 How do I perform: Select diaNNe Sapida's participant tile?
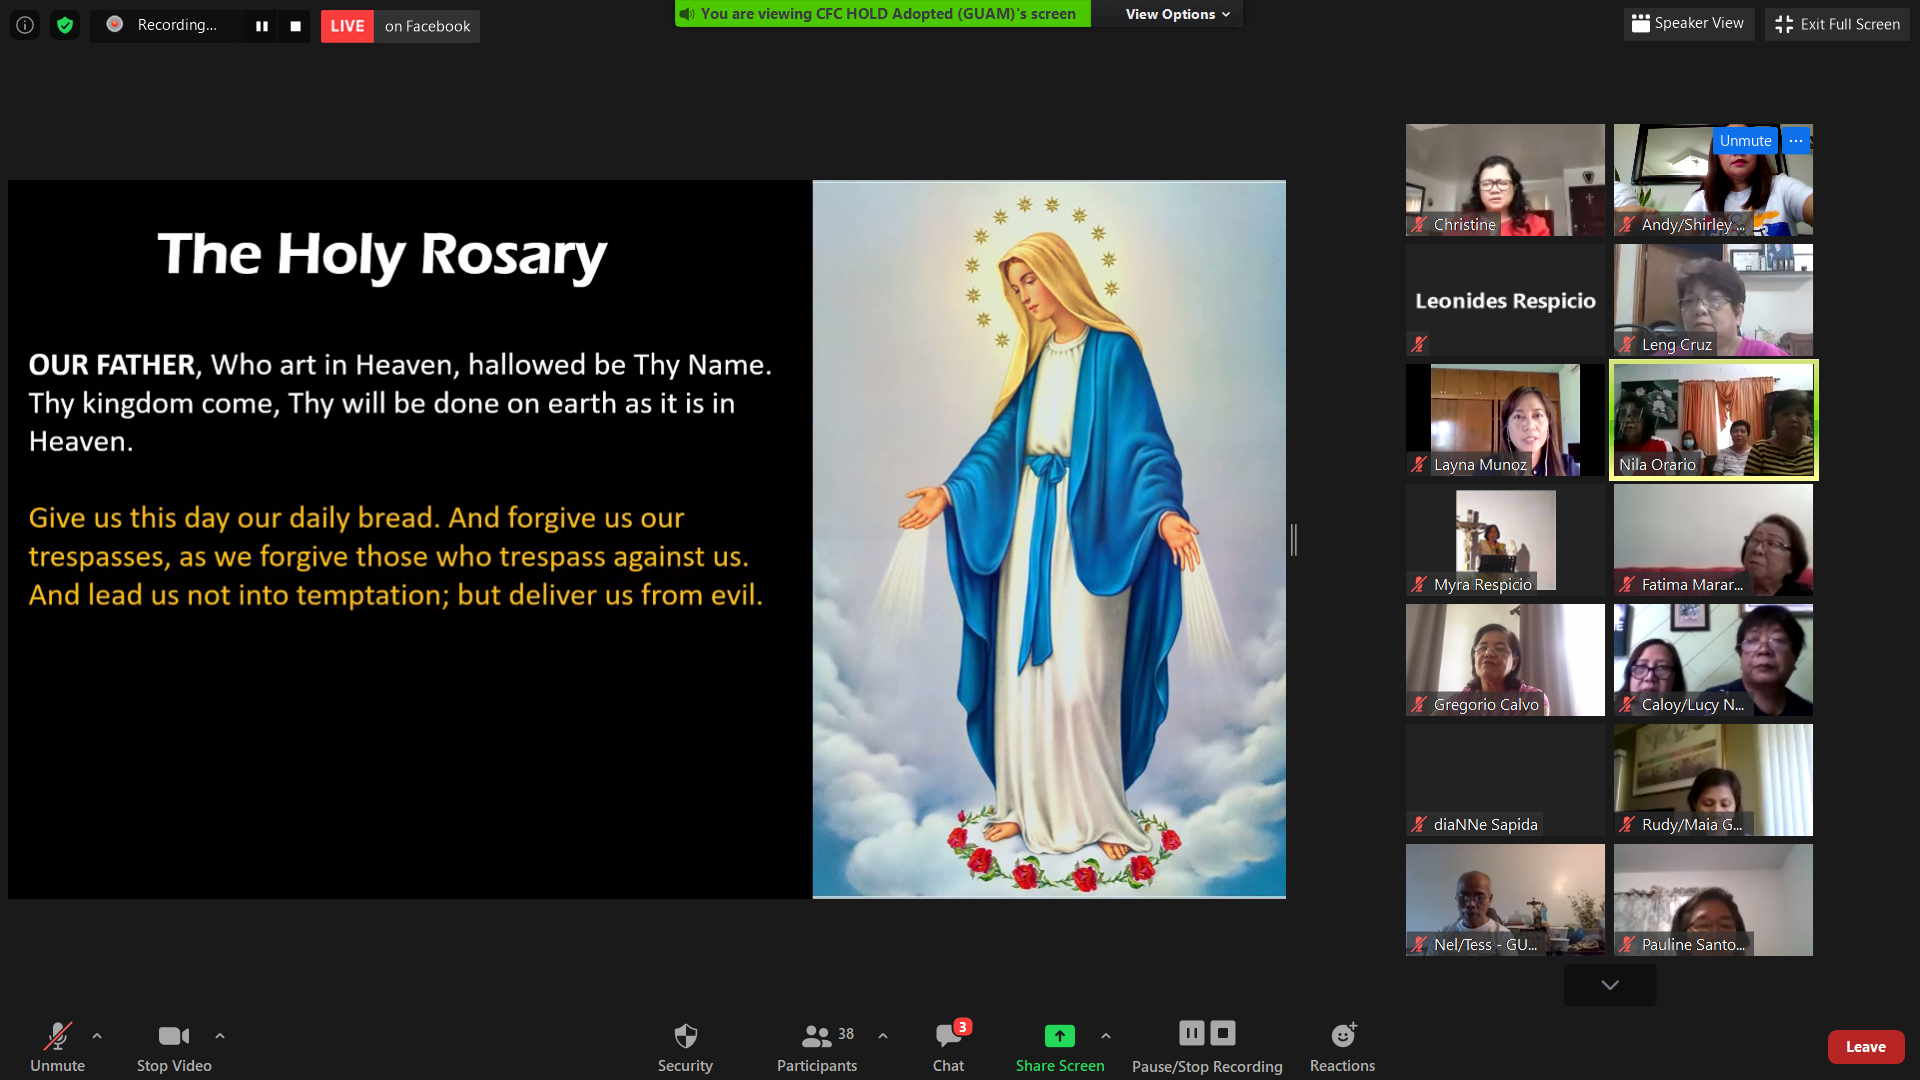[1505, 780]
